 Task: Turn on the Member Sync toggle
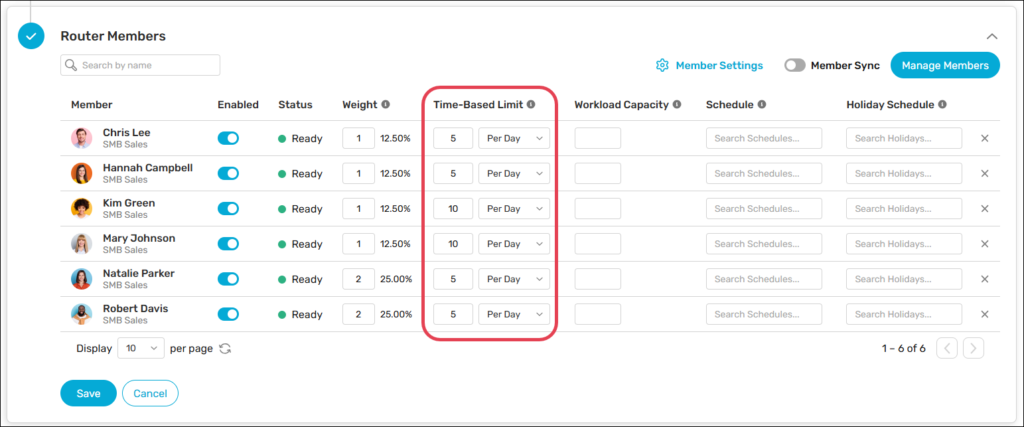tap(795, 65)
